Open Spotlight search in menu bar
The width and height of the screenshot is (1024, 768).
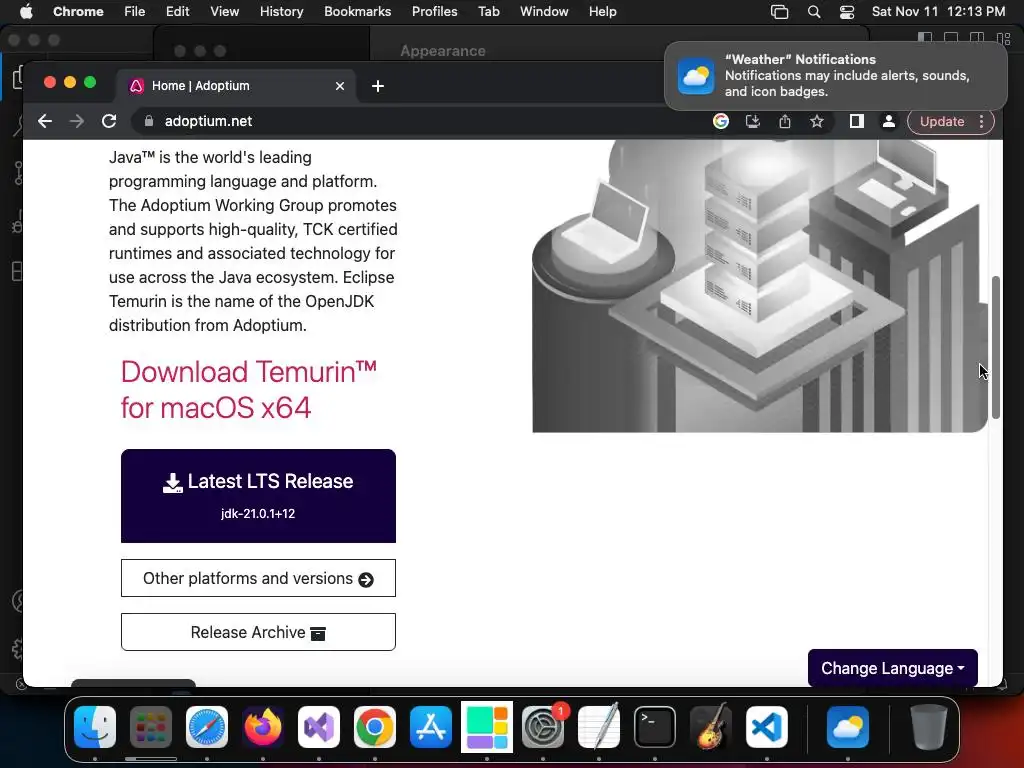tap(814, 12)
